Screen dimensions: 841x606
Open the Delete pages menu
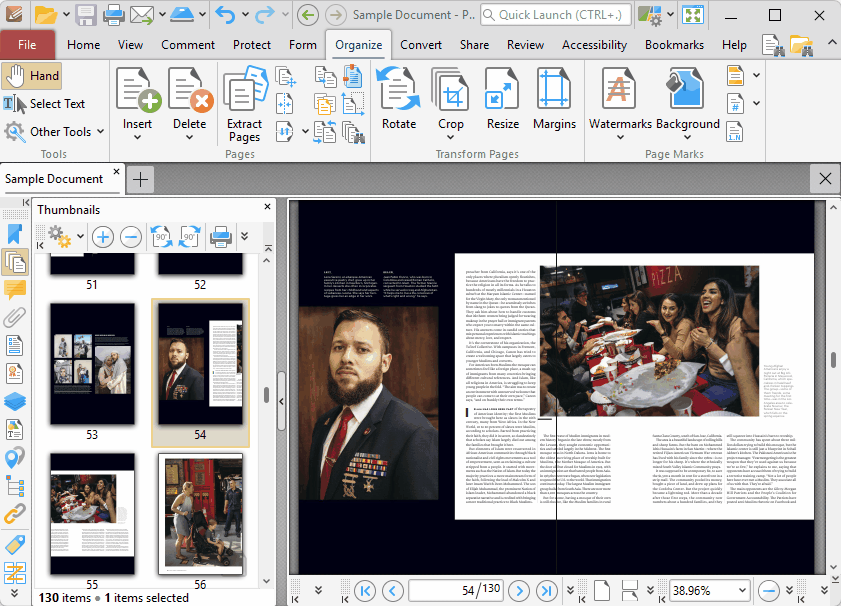click(x=190, y=105)
